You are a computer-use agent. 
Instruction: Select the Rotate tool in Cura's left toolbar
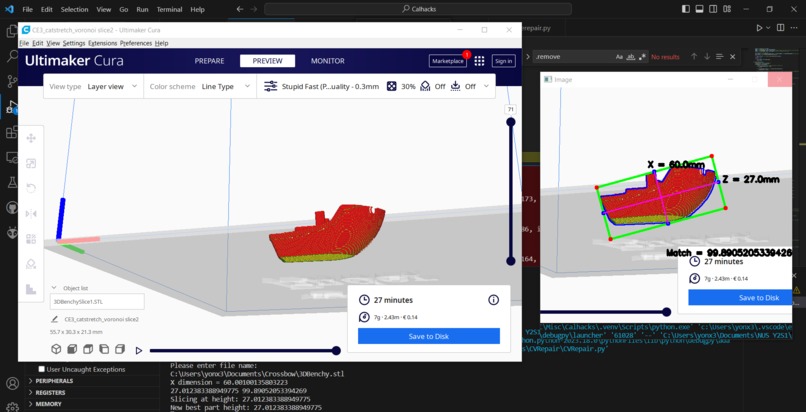pyautogui.click(x=31, y=188)
